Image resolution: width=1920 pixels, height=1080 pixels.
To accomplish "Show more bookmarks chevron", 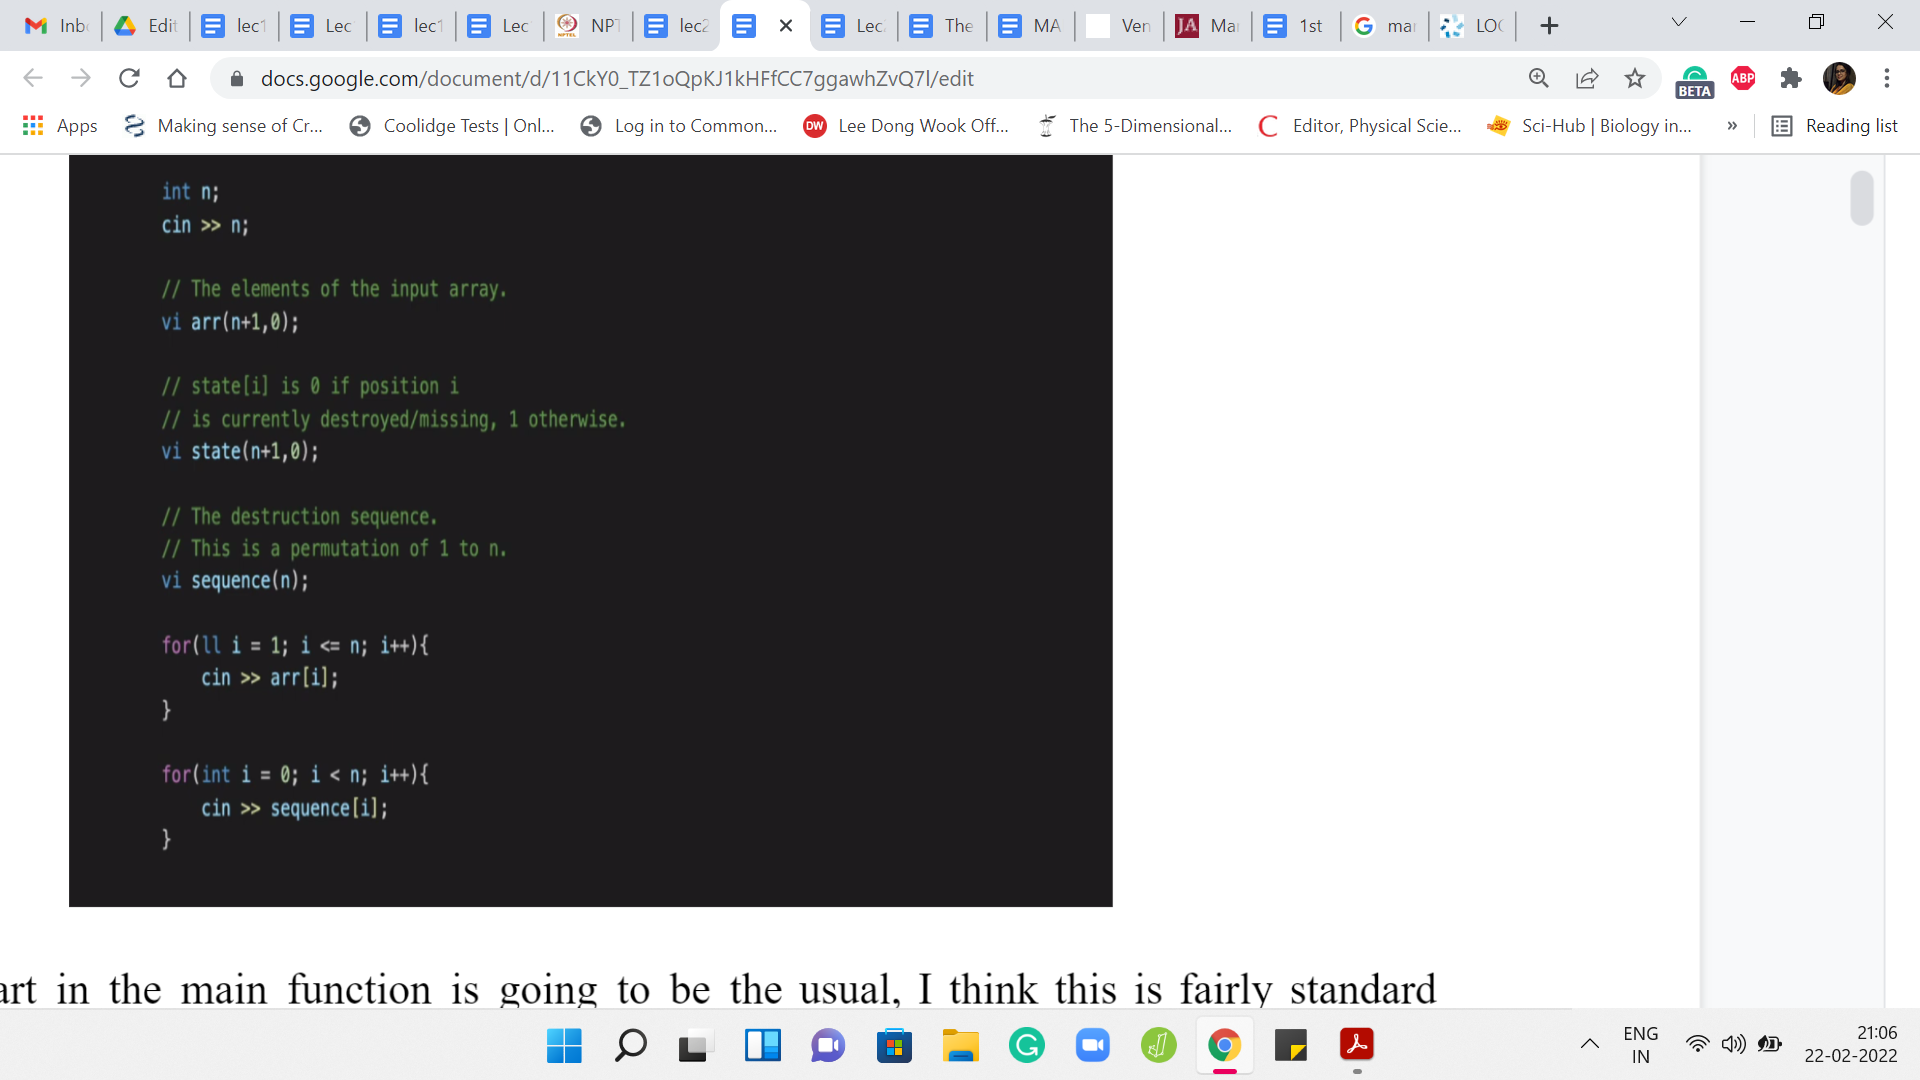I will [1732, 125].
